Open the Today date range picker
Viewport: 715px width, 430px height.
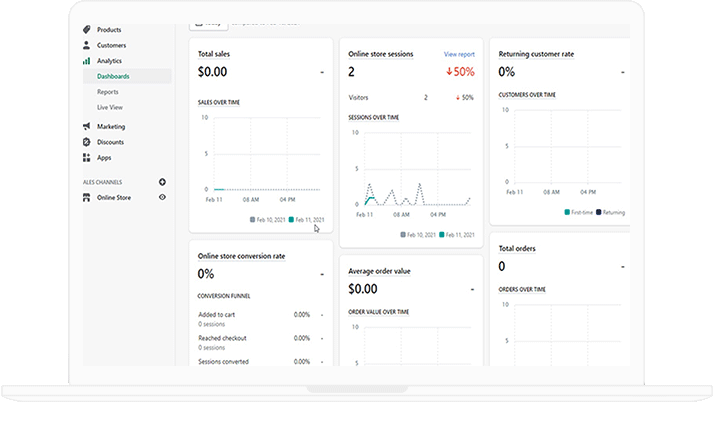pyautogui.click(x=207, y=22)
